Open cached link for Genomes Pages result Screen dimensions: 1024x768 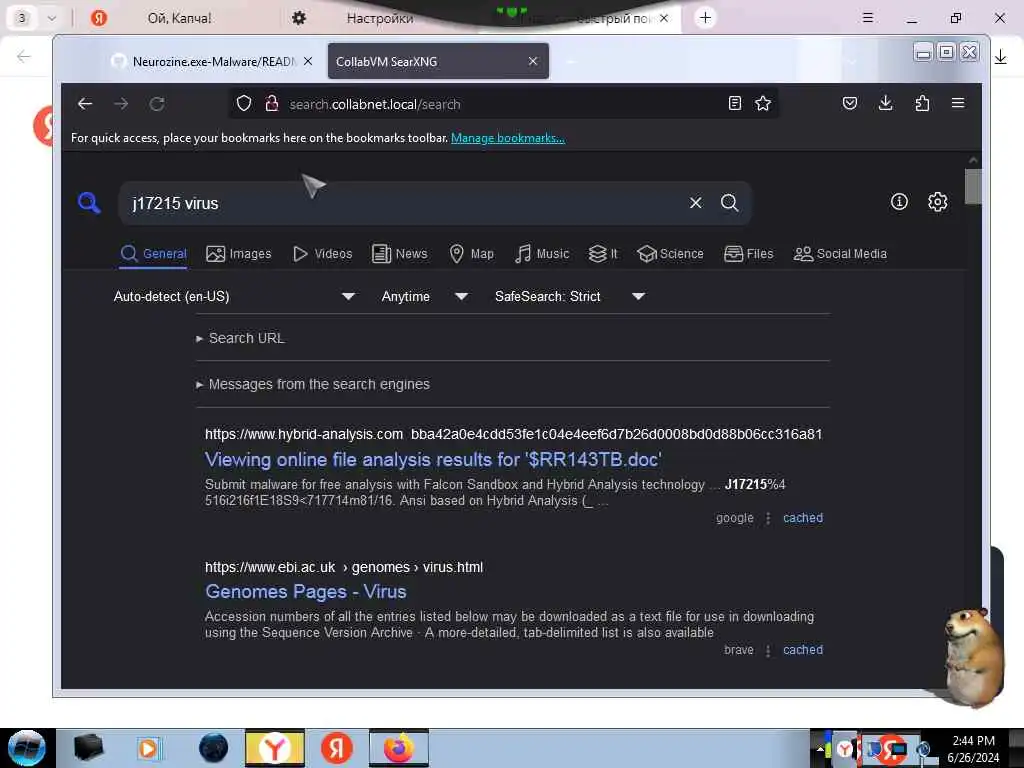(x=803, y=650)
